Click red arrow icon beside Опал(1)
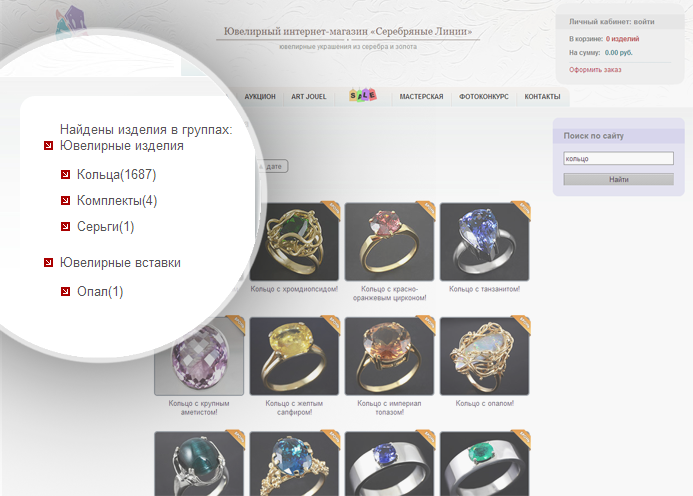Screen dimensions: 693x496 click(65, 291)
